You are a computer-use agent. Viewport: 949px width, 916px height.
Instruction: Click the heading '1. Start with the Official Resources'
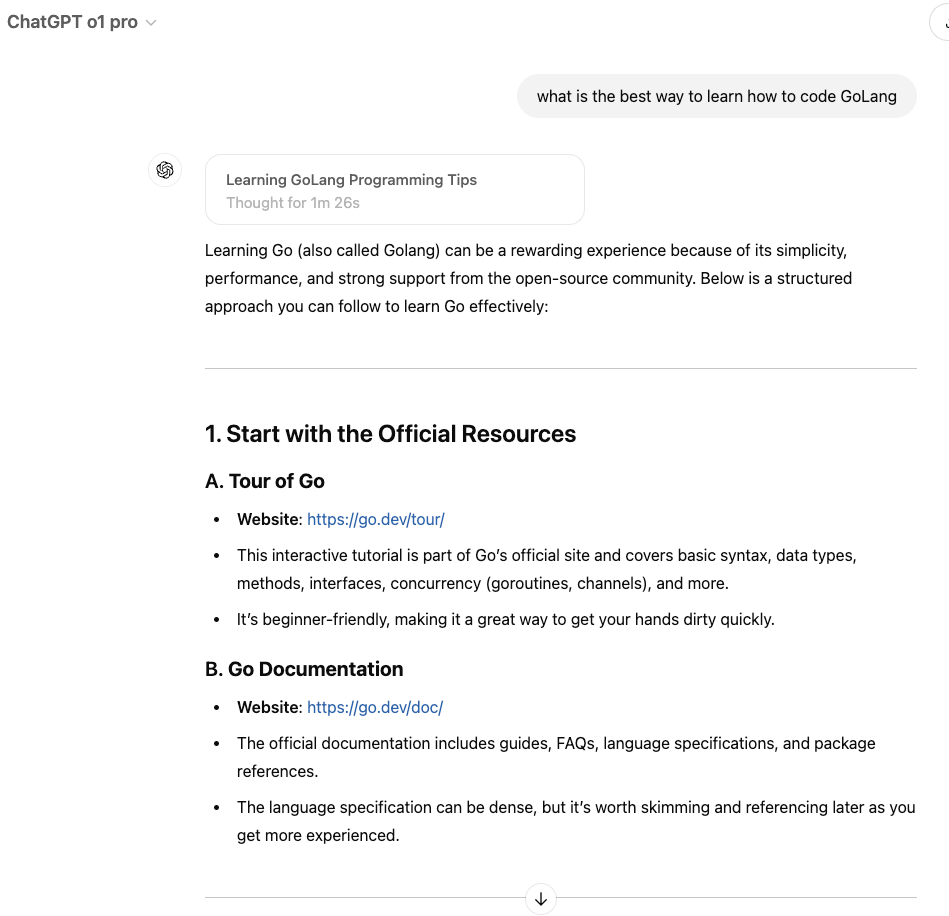click(x=390, y=434)
